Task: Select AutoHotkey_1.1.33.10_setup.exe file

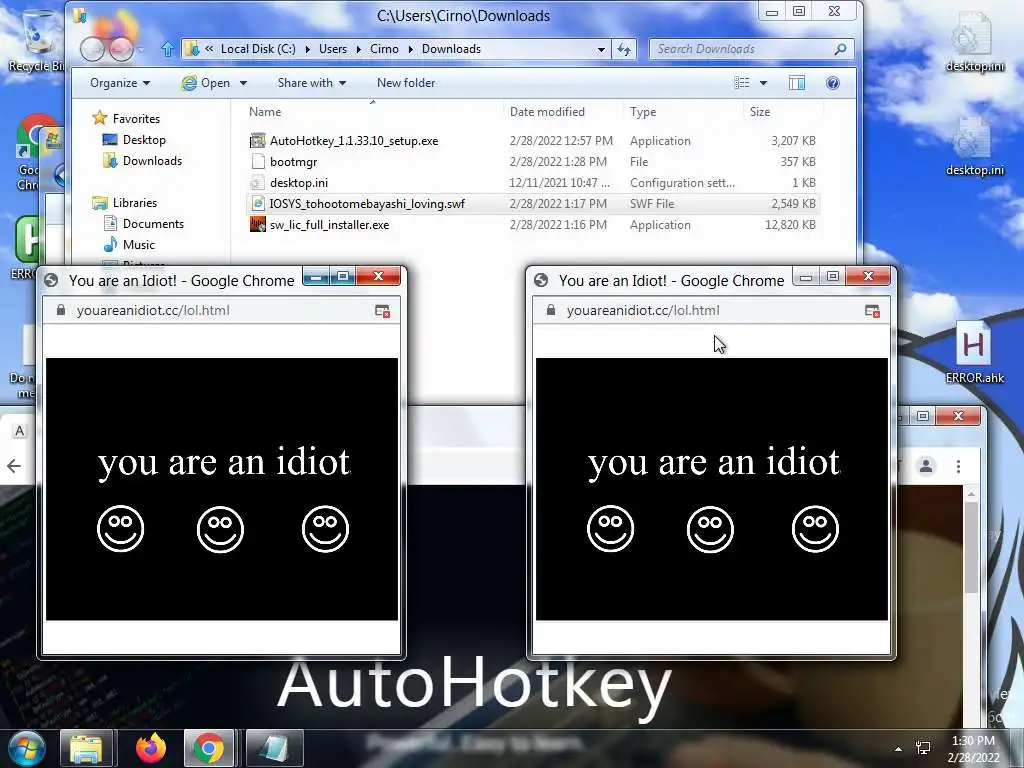Action: (x=532, y=140)
